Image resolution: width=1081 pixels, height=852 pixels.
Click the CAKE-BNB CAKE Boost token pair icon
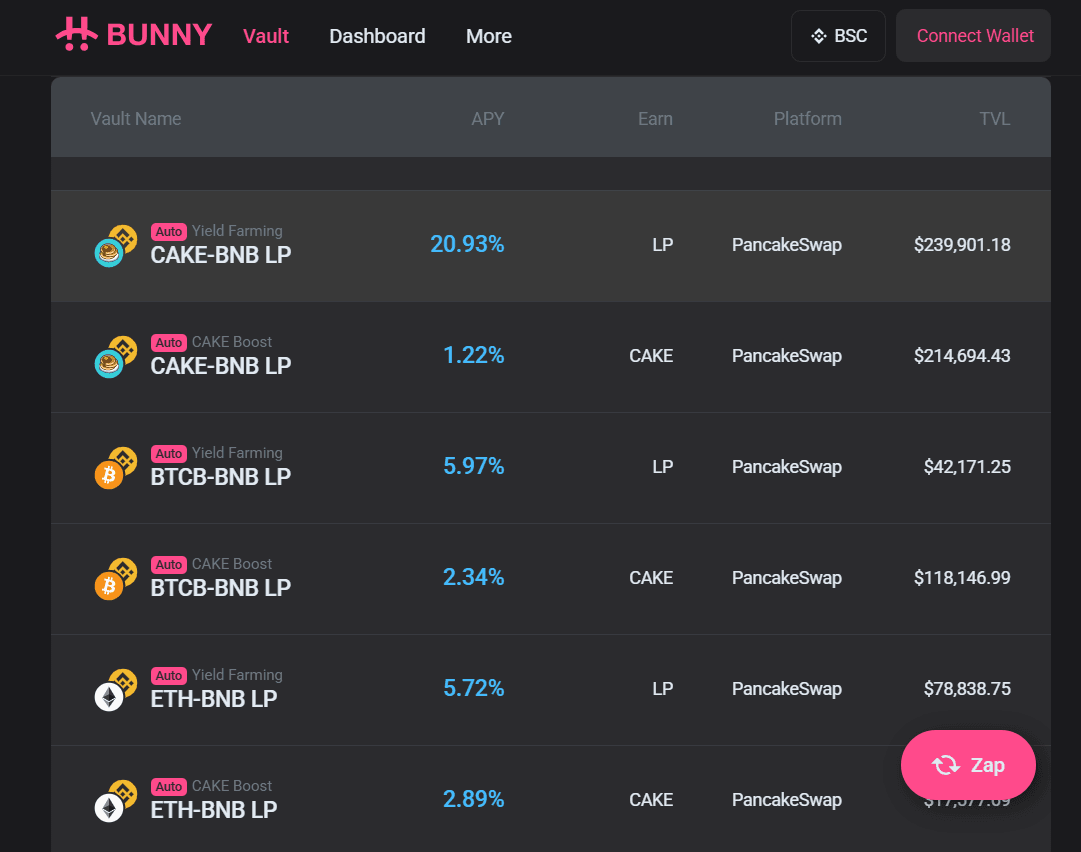tap(116, 357)
